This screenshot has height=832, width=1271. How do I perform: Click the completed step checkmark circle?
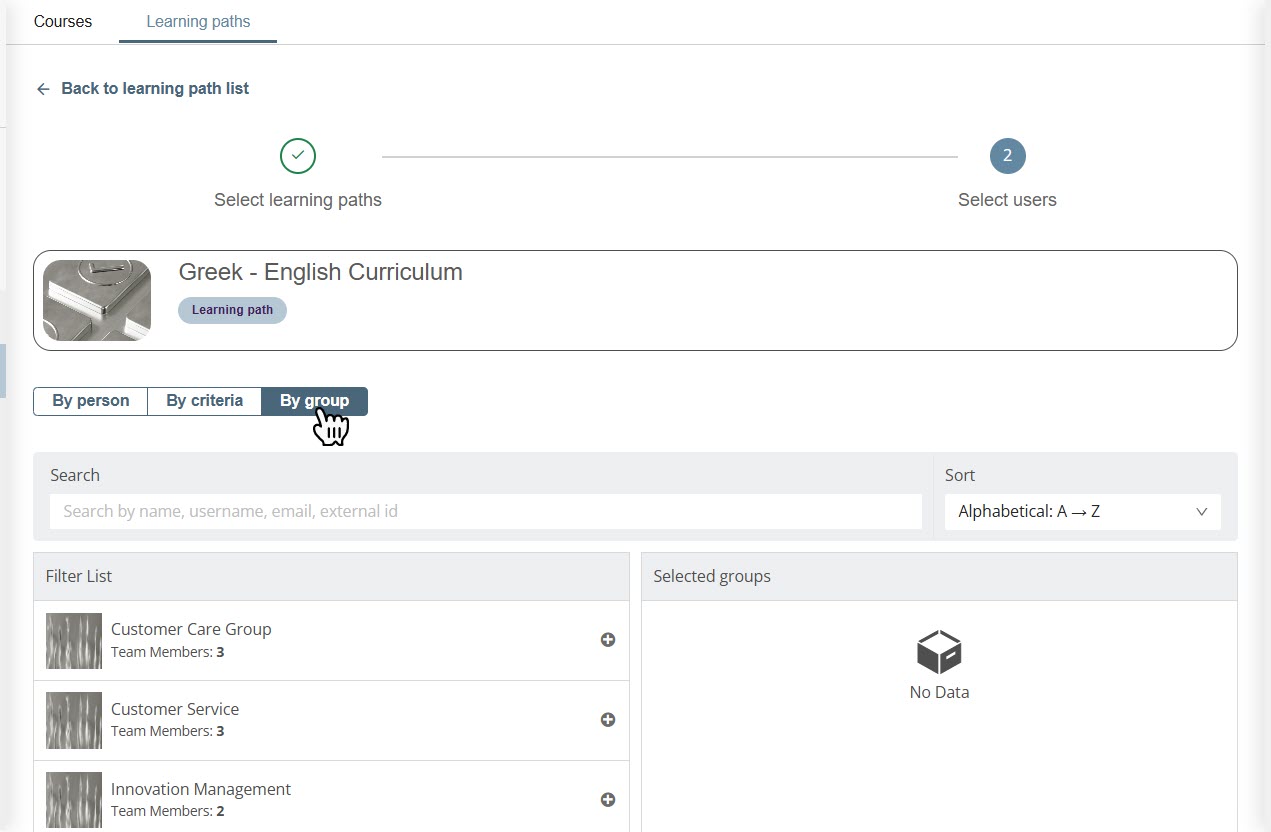tap(298, 156)
